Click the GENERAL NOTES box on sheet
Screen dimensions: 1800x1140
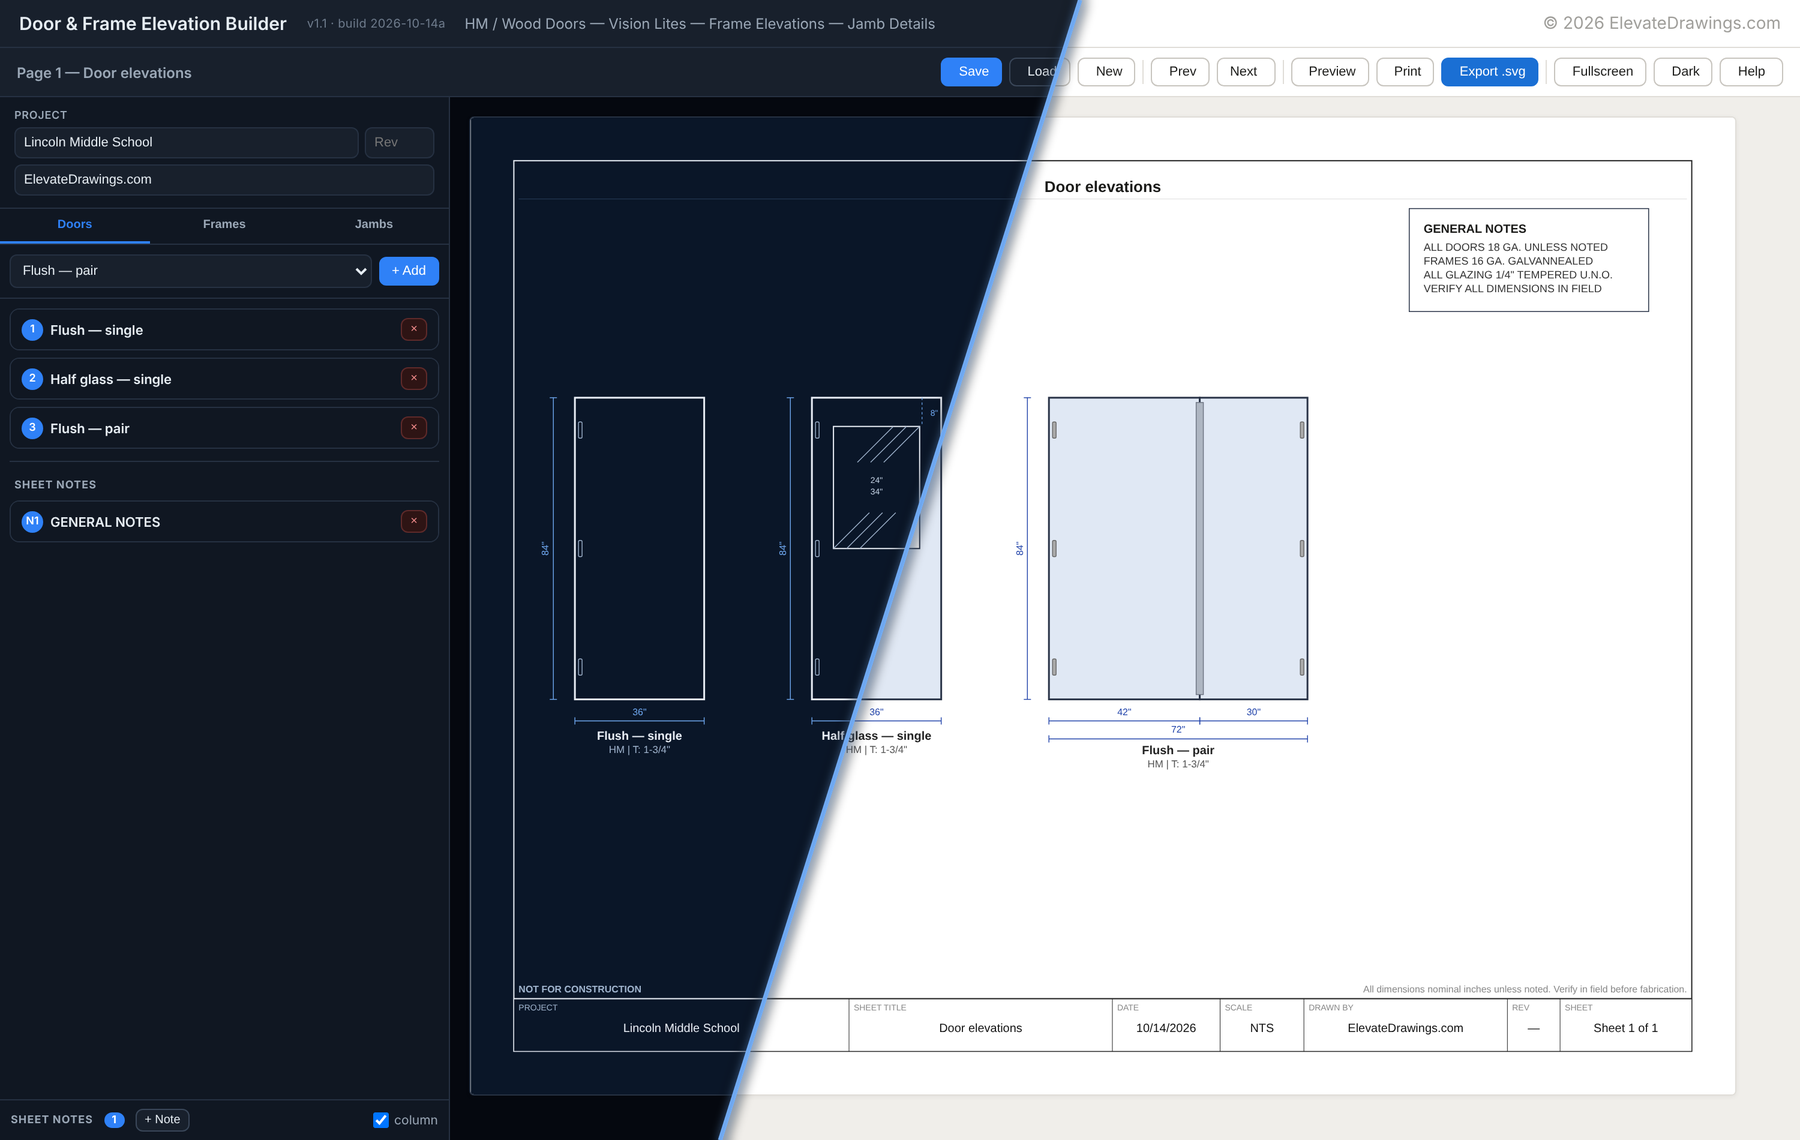[x=1528, y=260]
